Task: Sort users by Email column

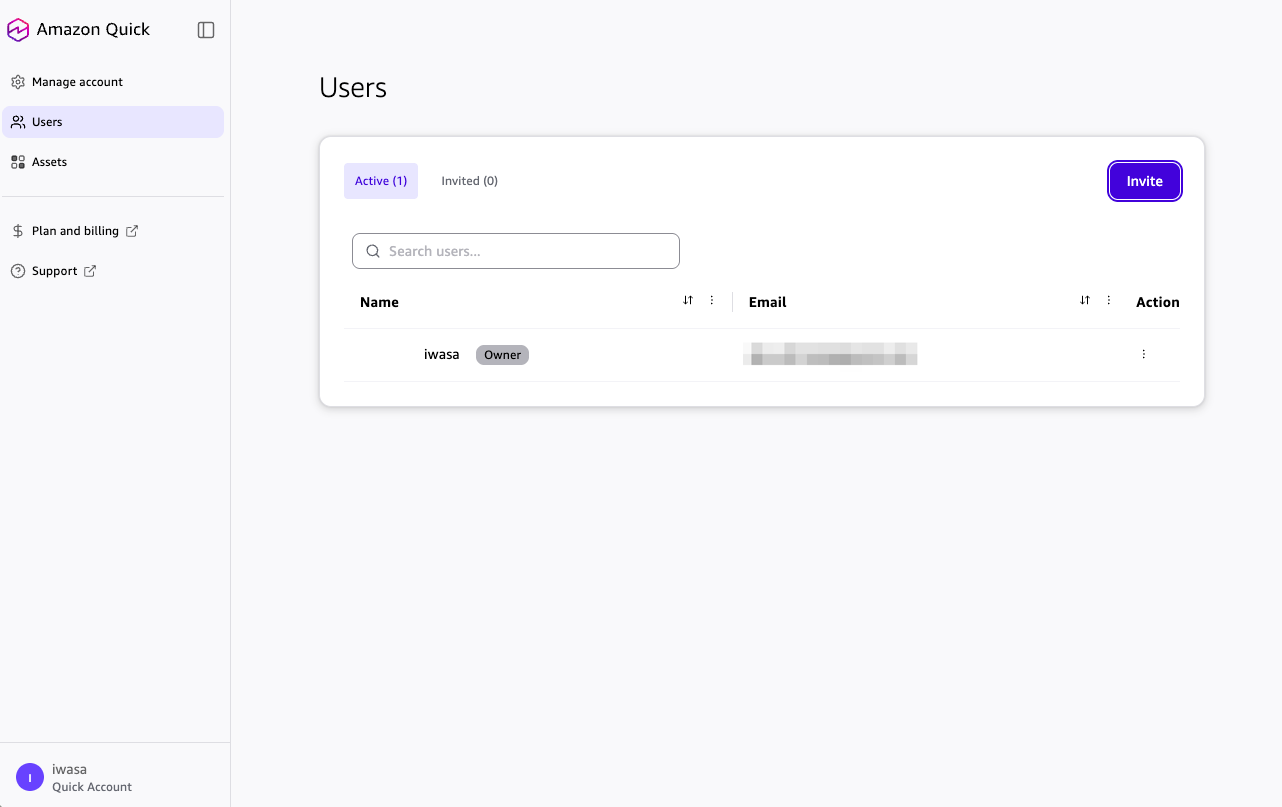Action: click(x=1085, y=300)
